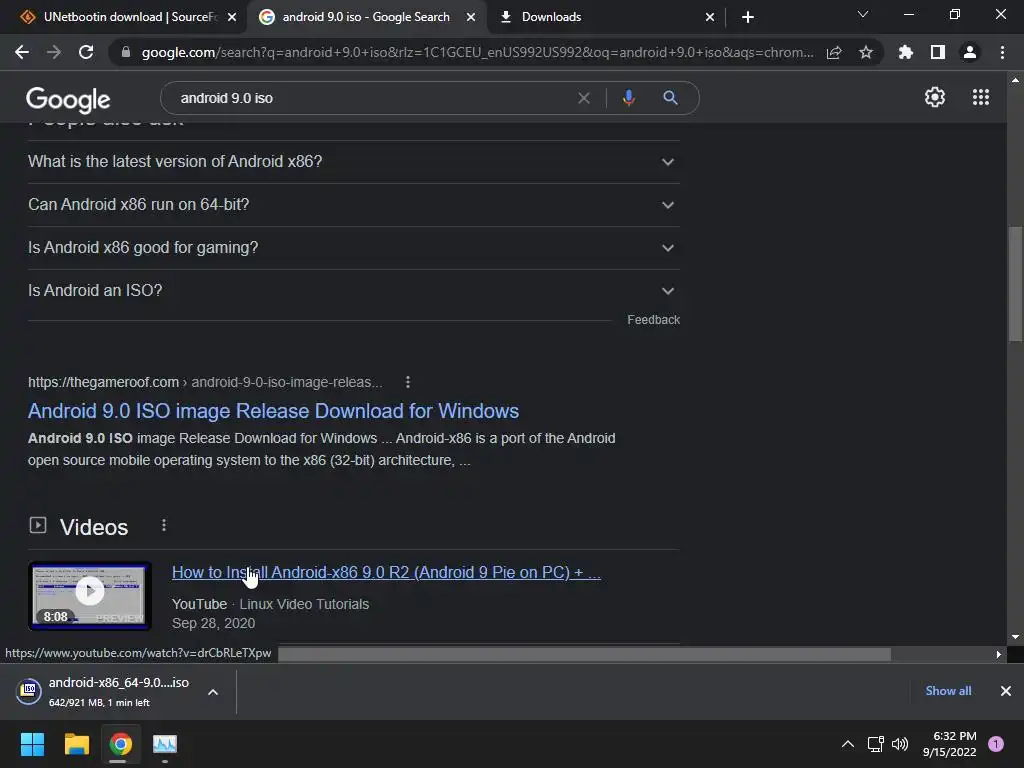Open Windows Start menu
The image size is (1024, 768).
click(32, 744)
